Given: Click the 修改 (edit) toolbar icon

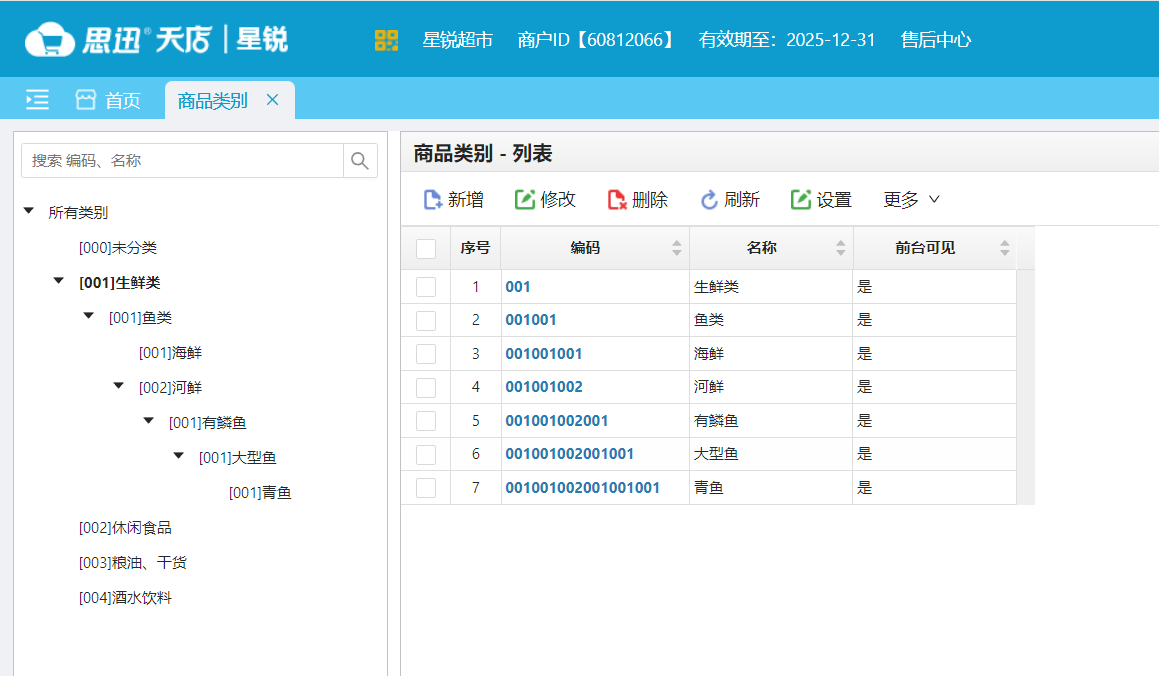Looking at the screenshot, I should (525, 199).
